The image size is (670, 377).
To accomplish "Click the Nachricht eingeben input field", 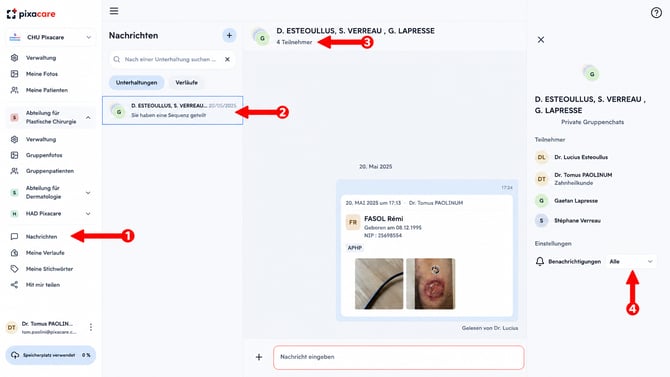I will click(398, 357).
